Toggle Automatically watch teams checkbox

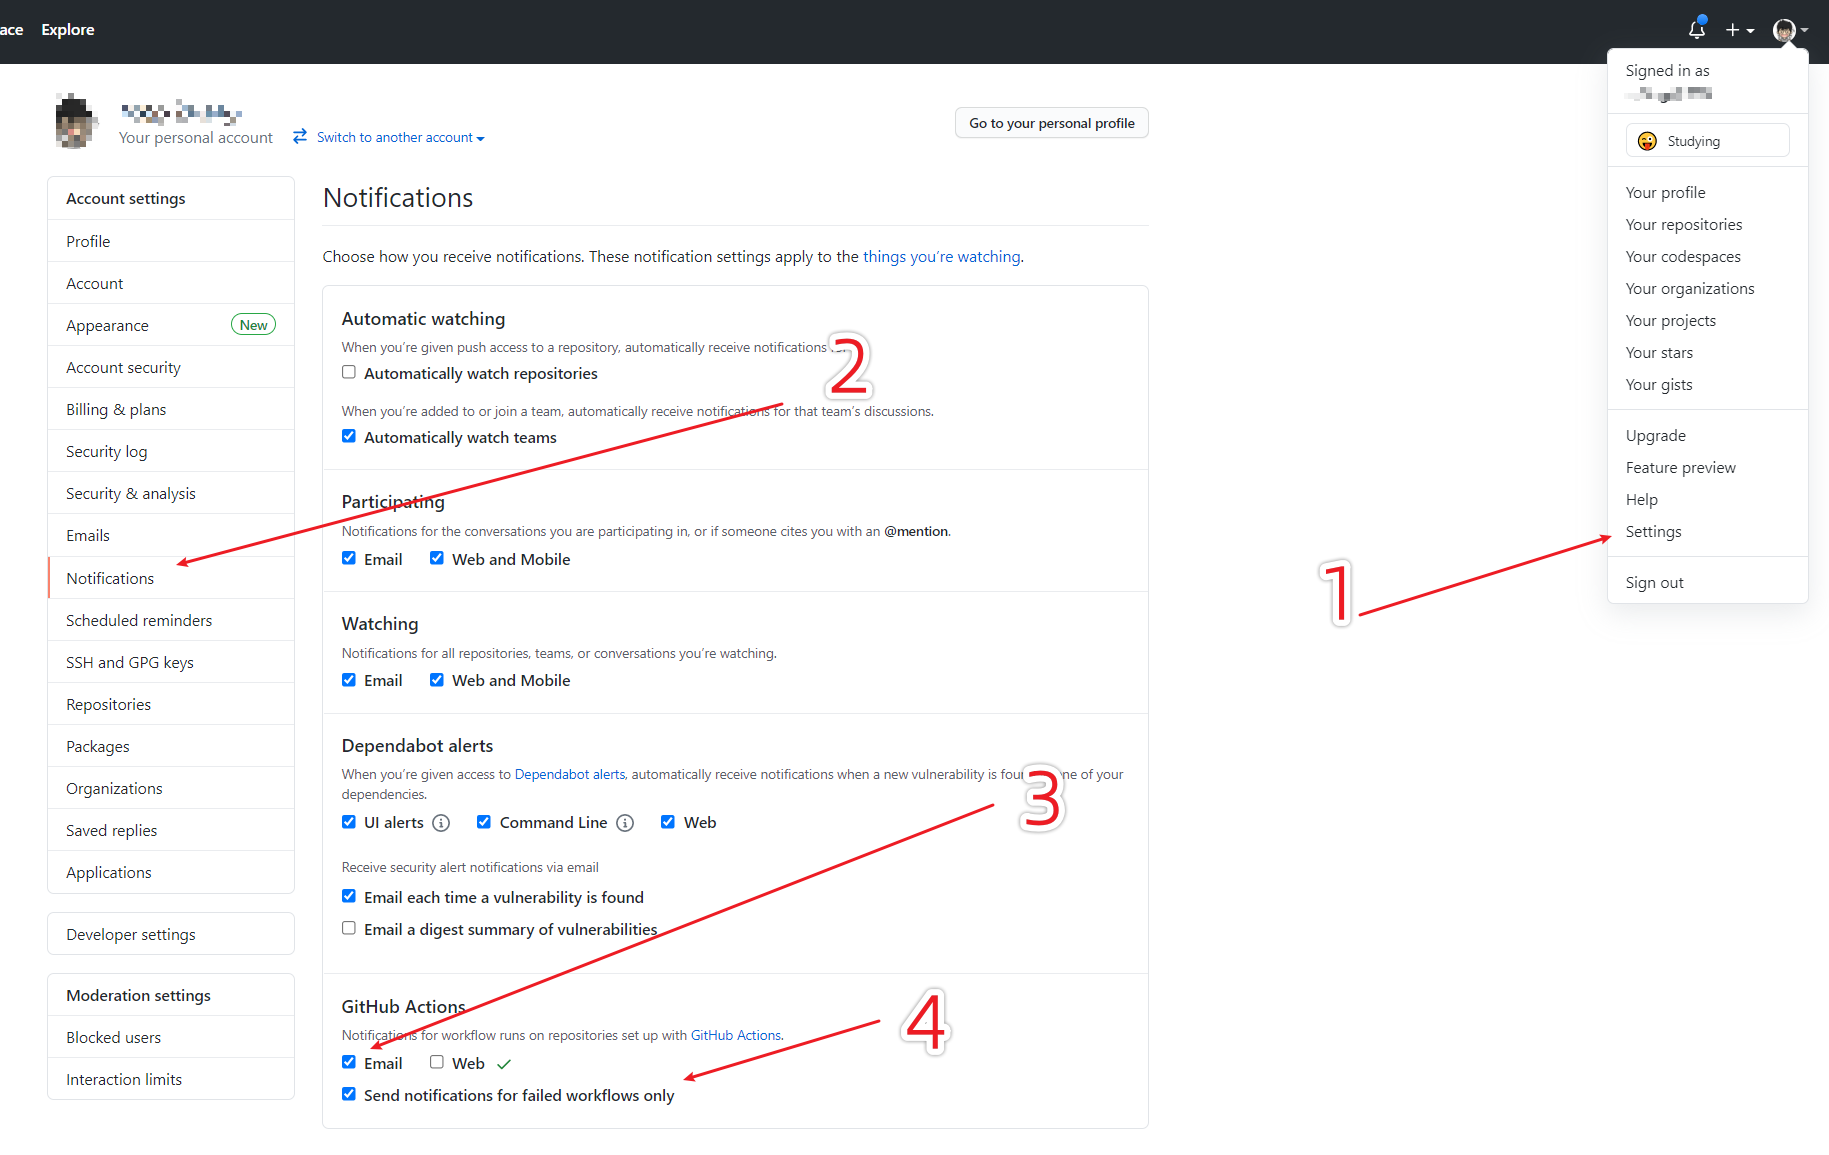pos(349,436)
